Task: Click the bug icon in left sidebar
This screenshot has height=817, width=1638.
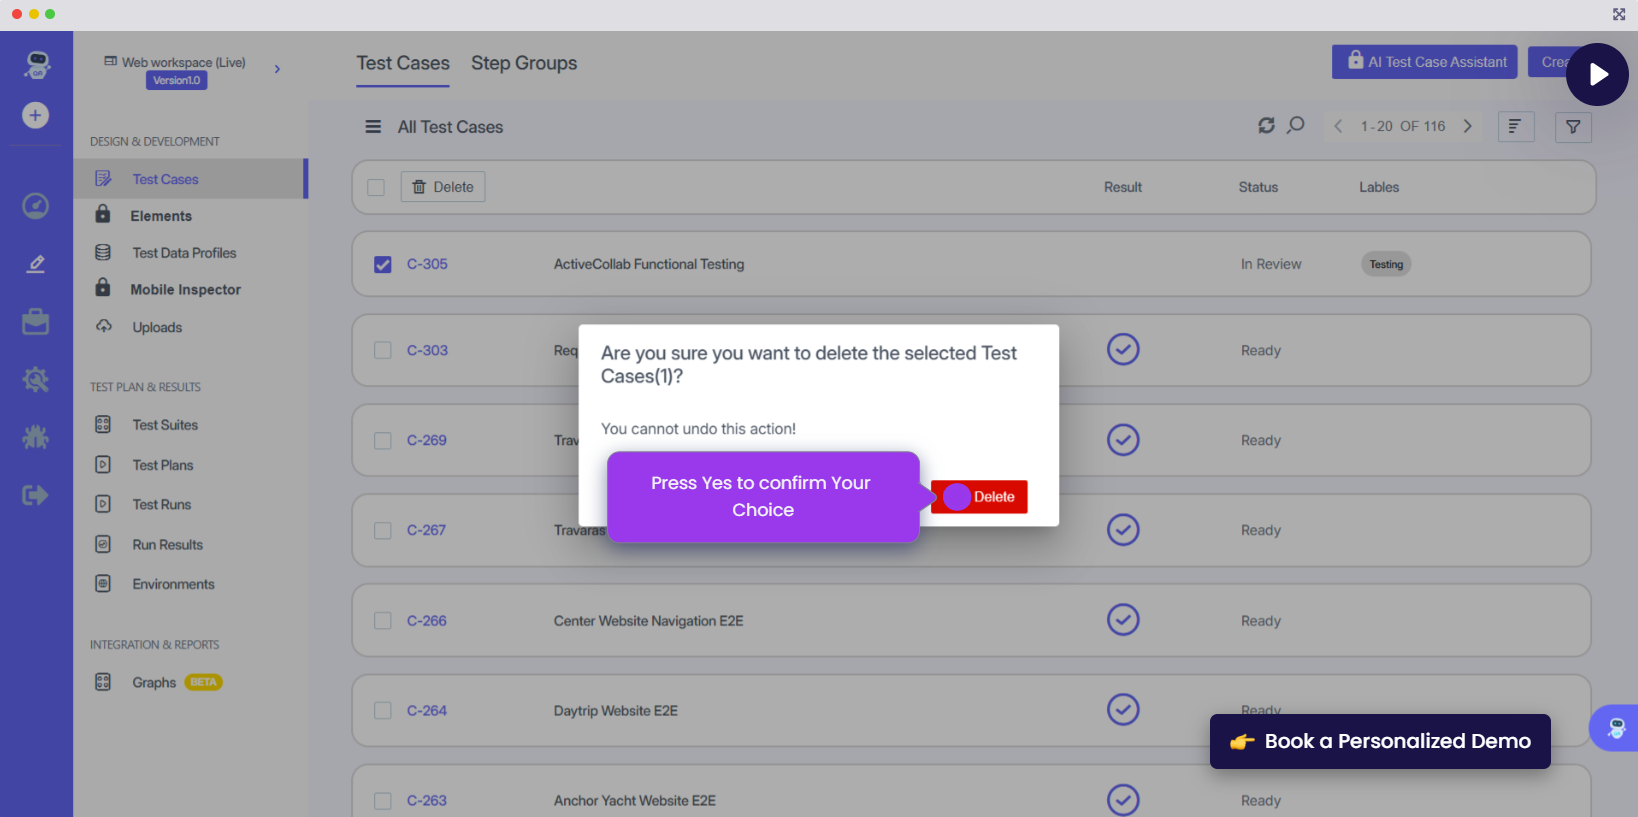Action: 36,437
